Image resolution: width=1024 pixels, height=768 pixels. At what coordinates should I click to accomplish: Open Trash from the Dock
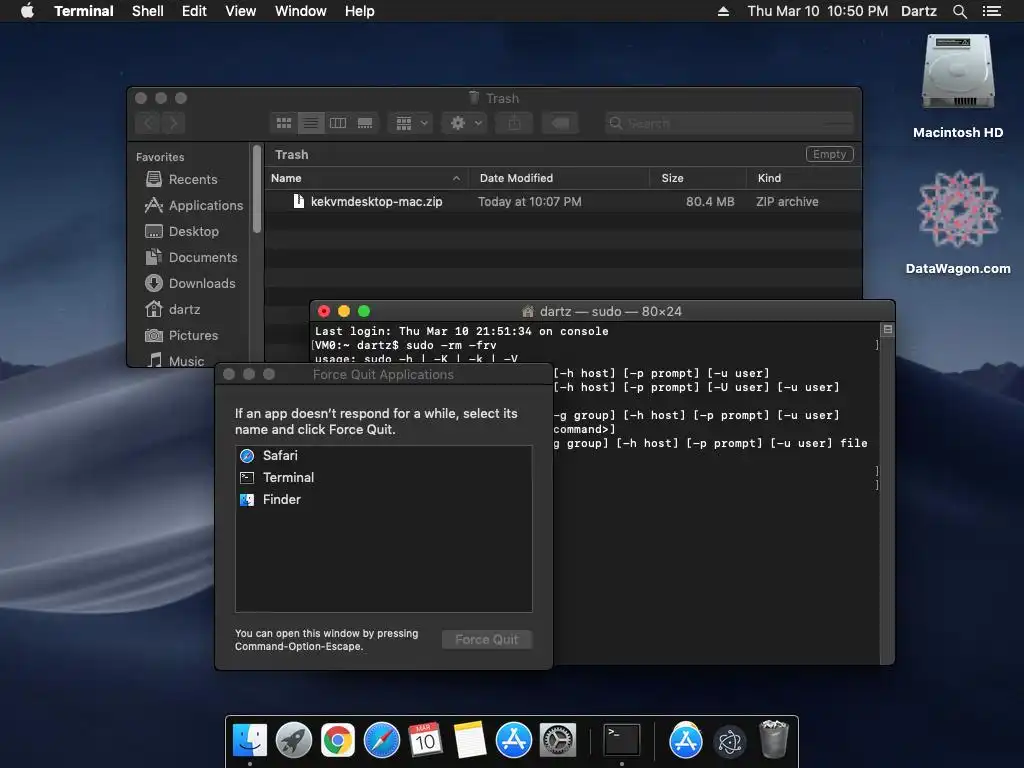774,739
